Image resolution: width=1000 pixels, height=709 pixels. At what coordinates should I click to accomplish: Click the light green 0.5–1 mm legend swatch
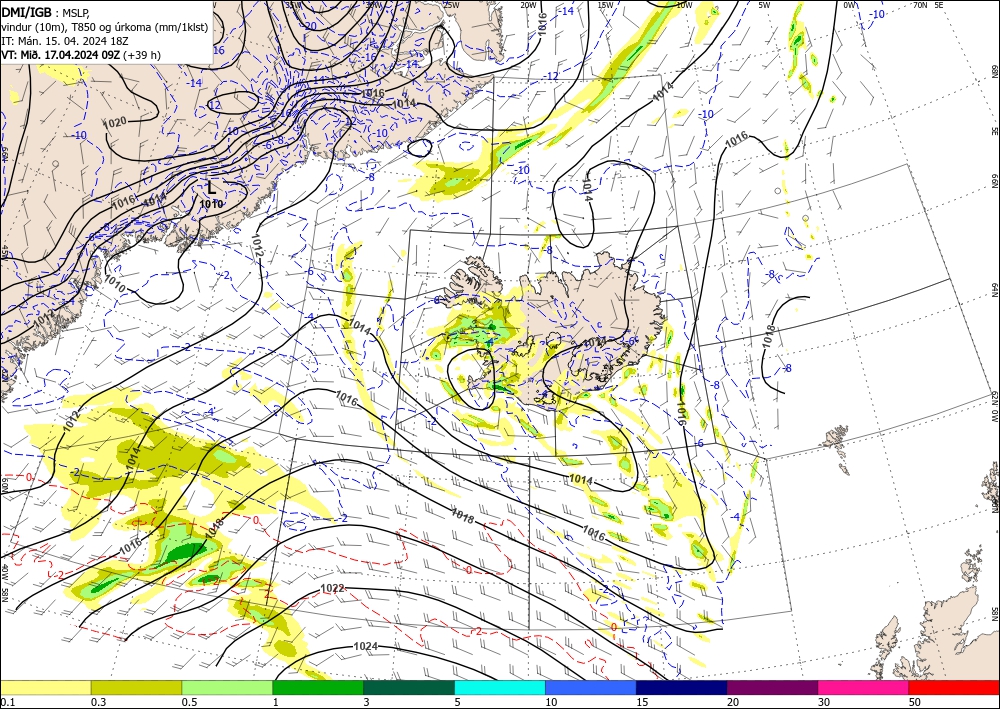(x=227, y=687)
